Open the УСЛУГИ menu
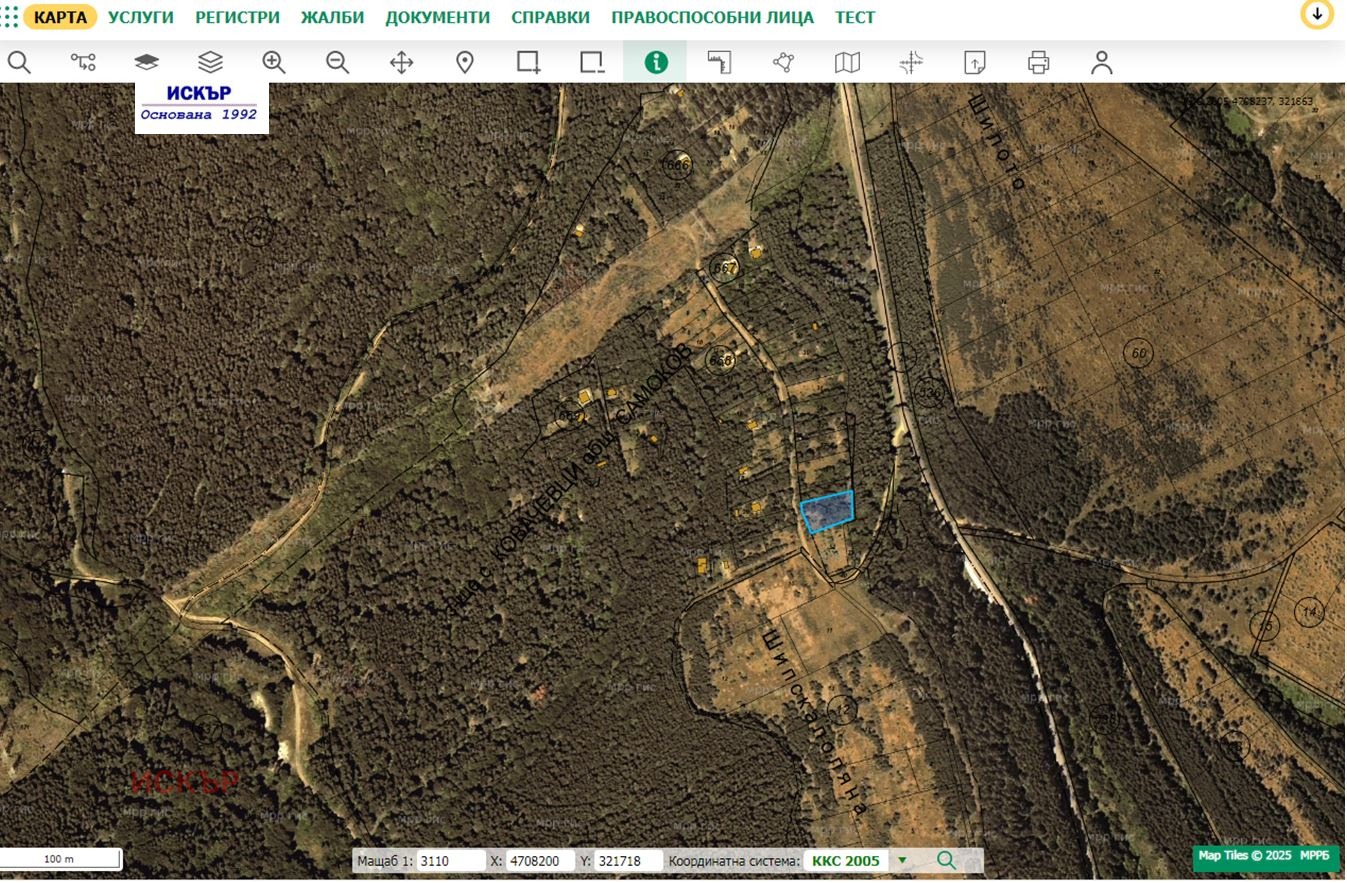 [141, 17]
